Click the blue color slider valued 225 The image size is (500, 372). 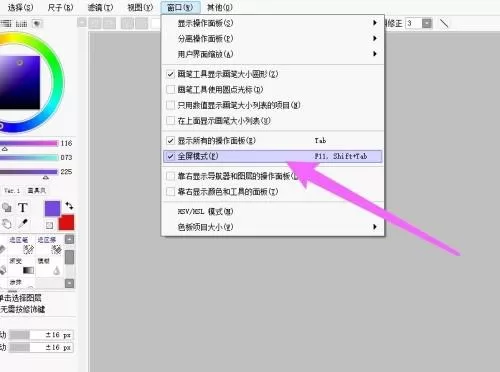(29, 172)
